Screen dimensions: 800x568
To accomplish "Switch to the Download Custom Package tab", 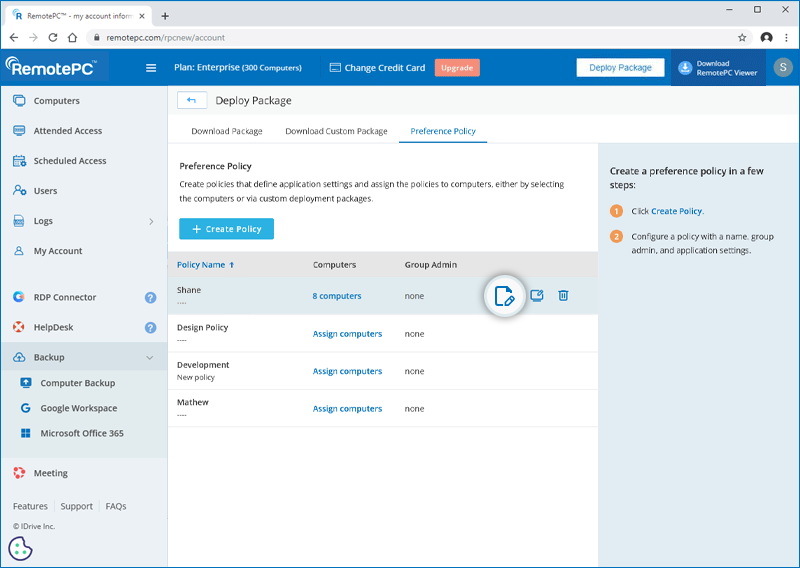I will click(336, 131).
